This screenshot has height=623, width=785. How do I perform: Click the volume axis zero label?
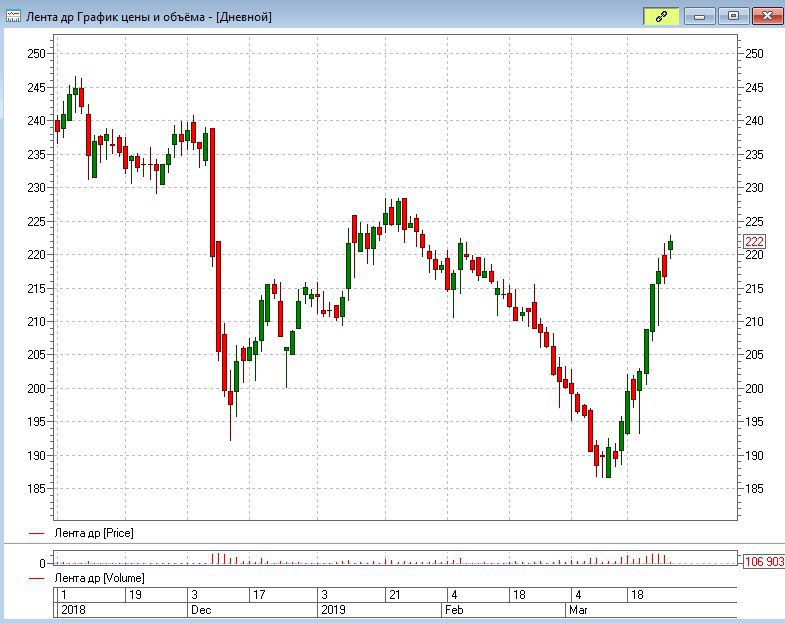click(43, 563)
